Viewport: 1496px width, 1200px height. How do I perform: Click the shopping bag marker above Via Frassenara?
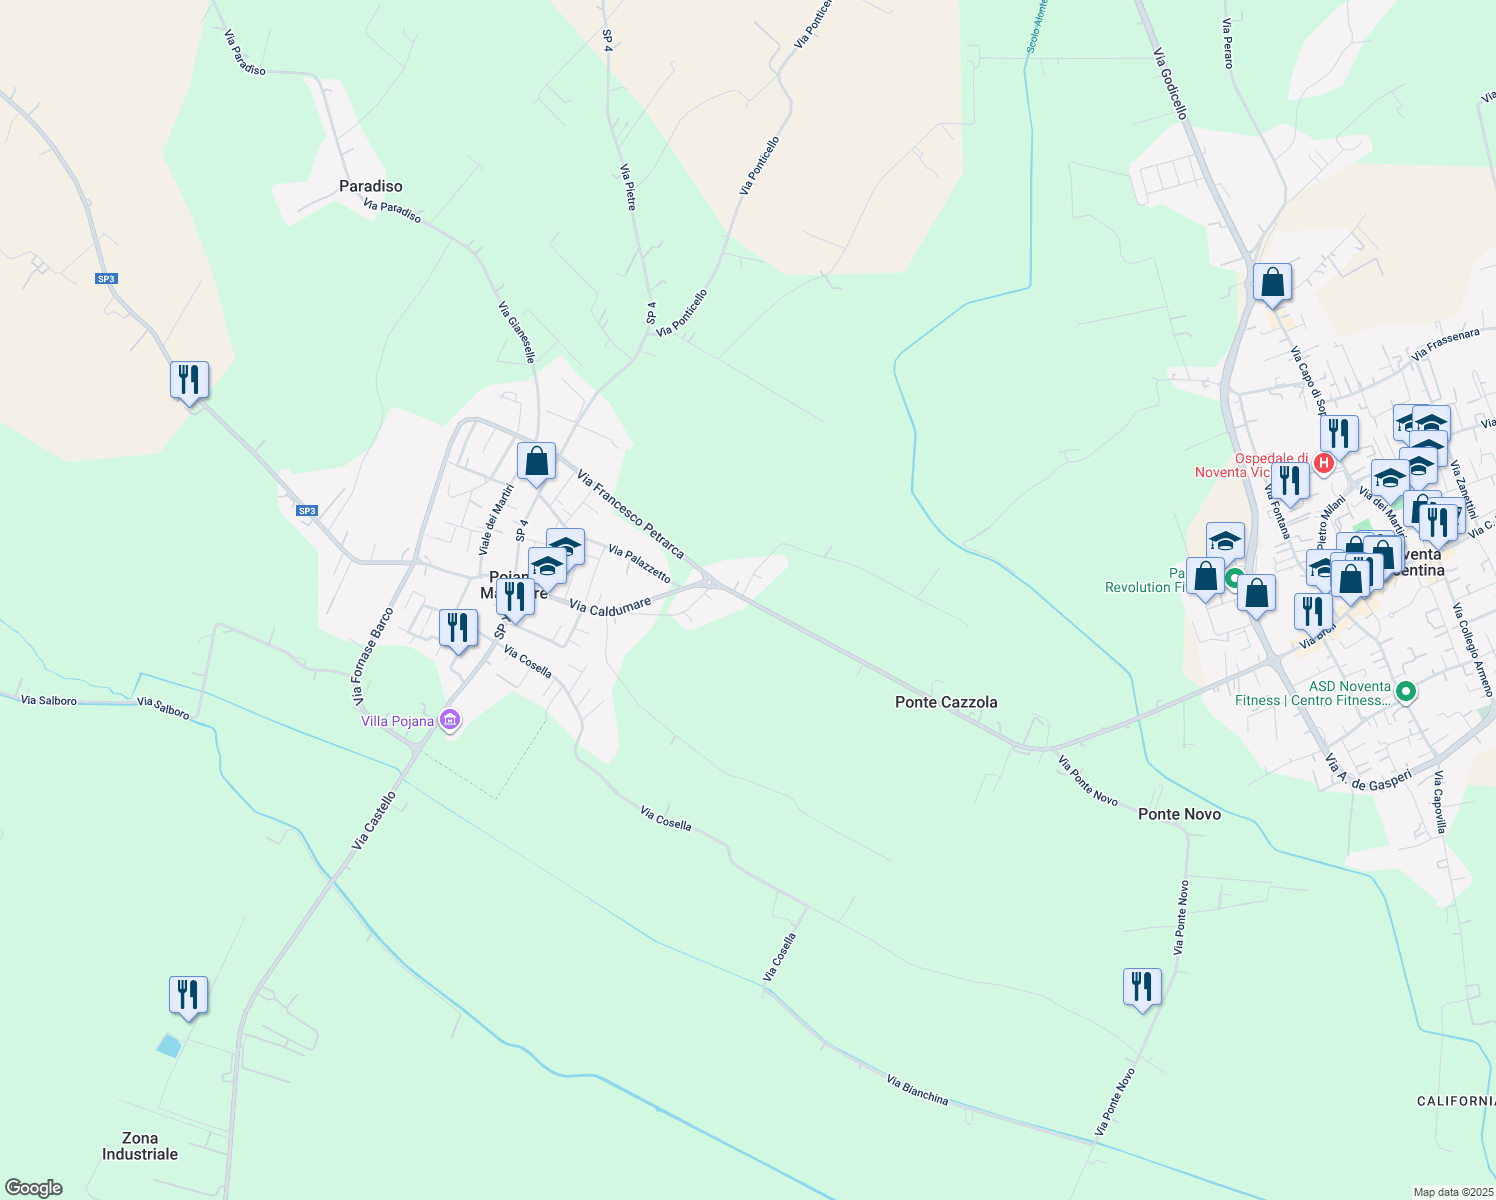click(1273, 283)
